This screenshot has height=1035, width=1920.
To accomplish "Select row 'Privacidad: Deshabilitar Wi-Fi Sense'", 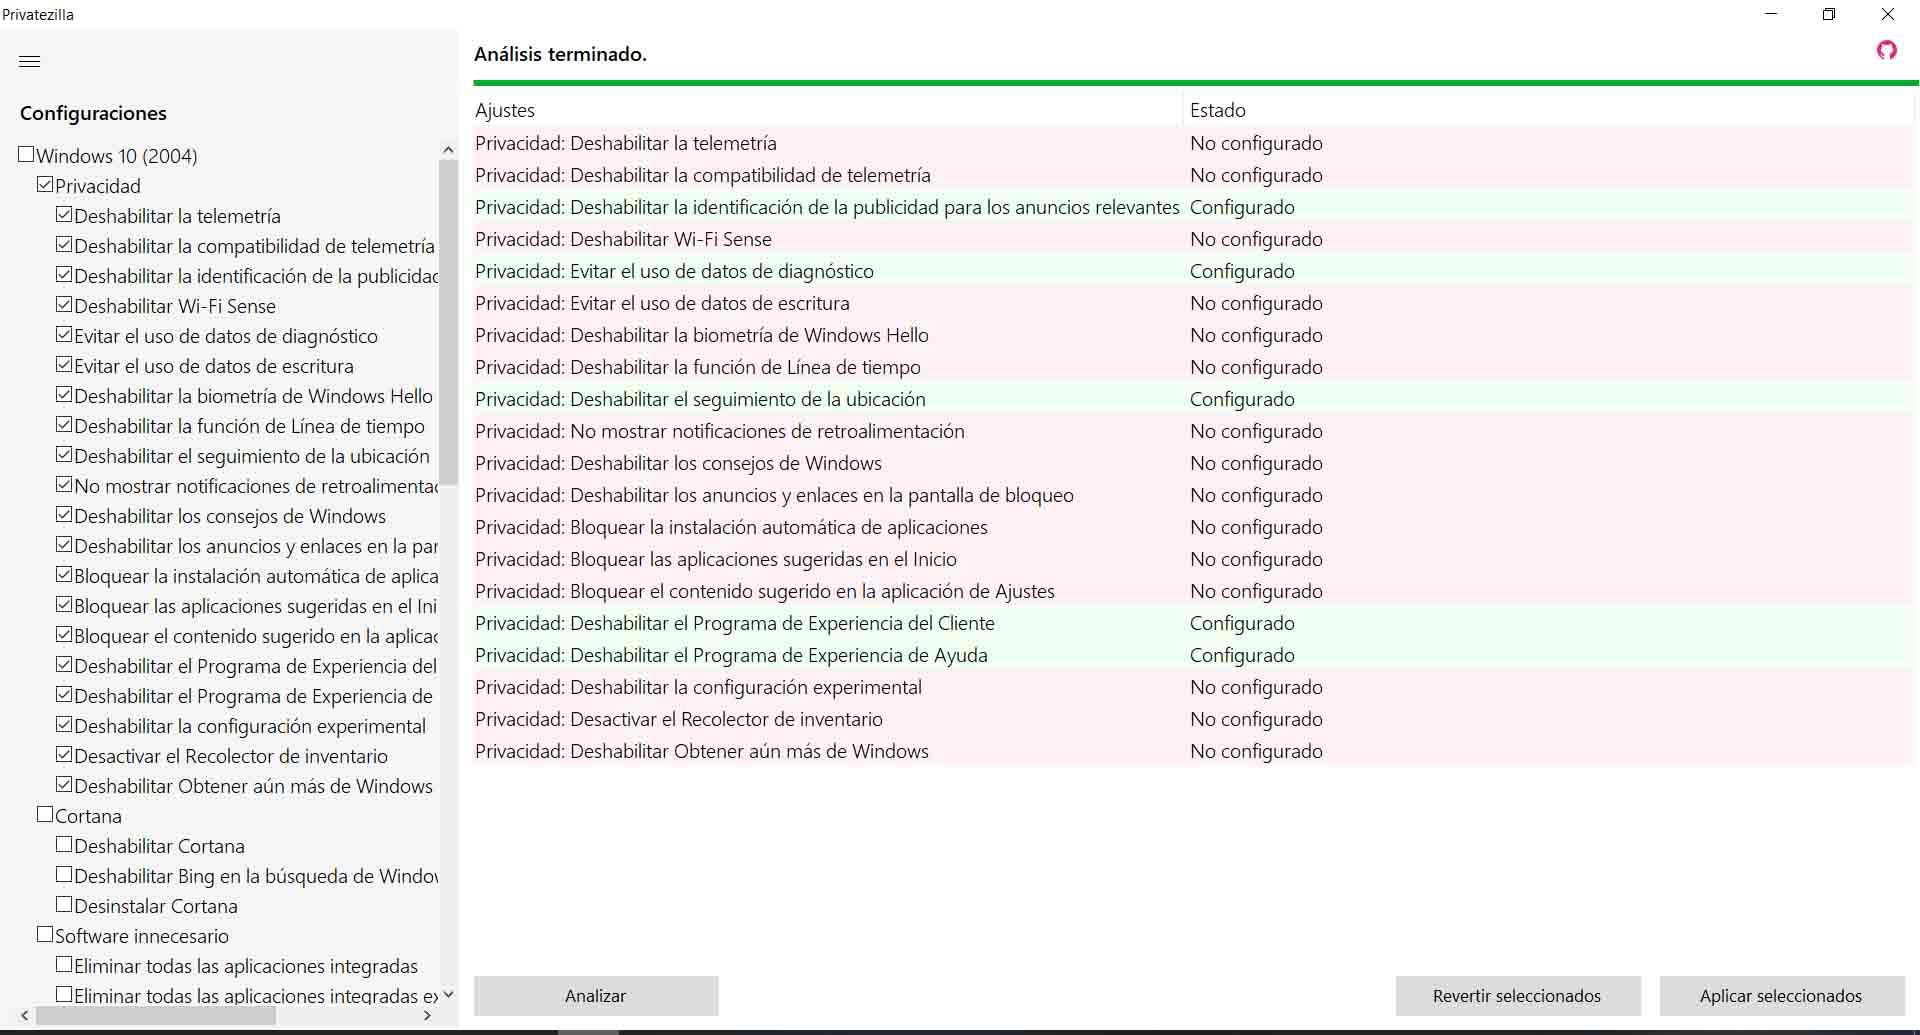I will tap(1194, 239).
